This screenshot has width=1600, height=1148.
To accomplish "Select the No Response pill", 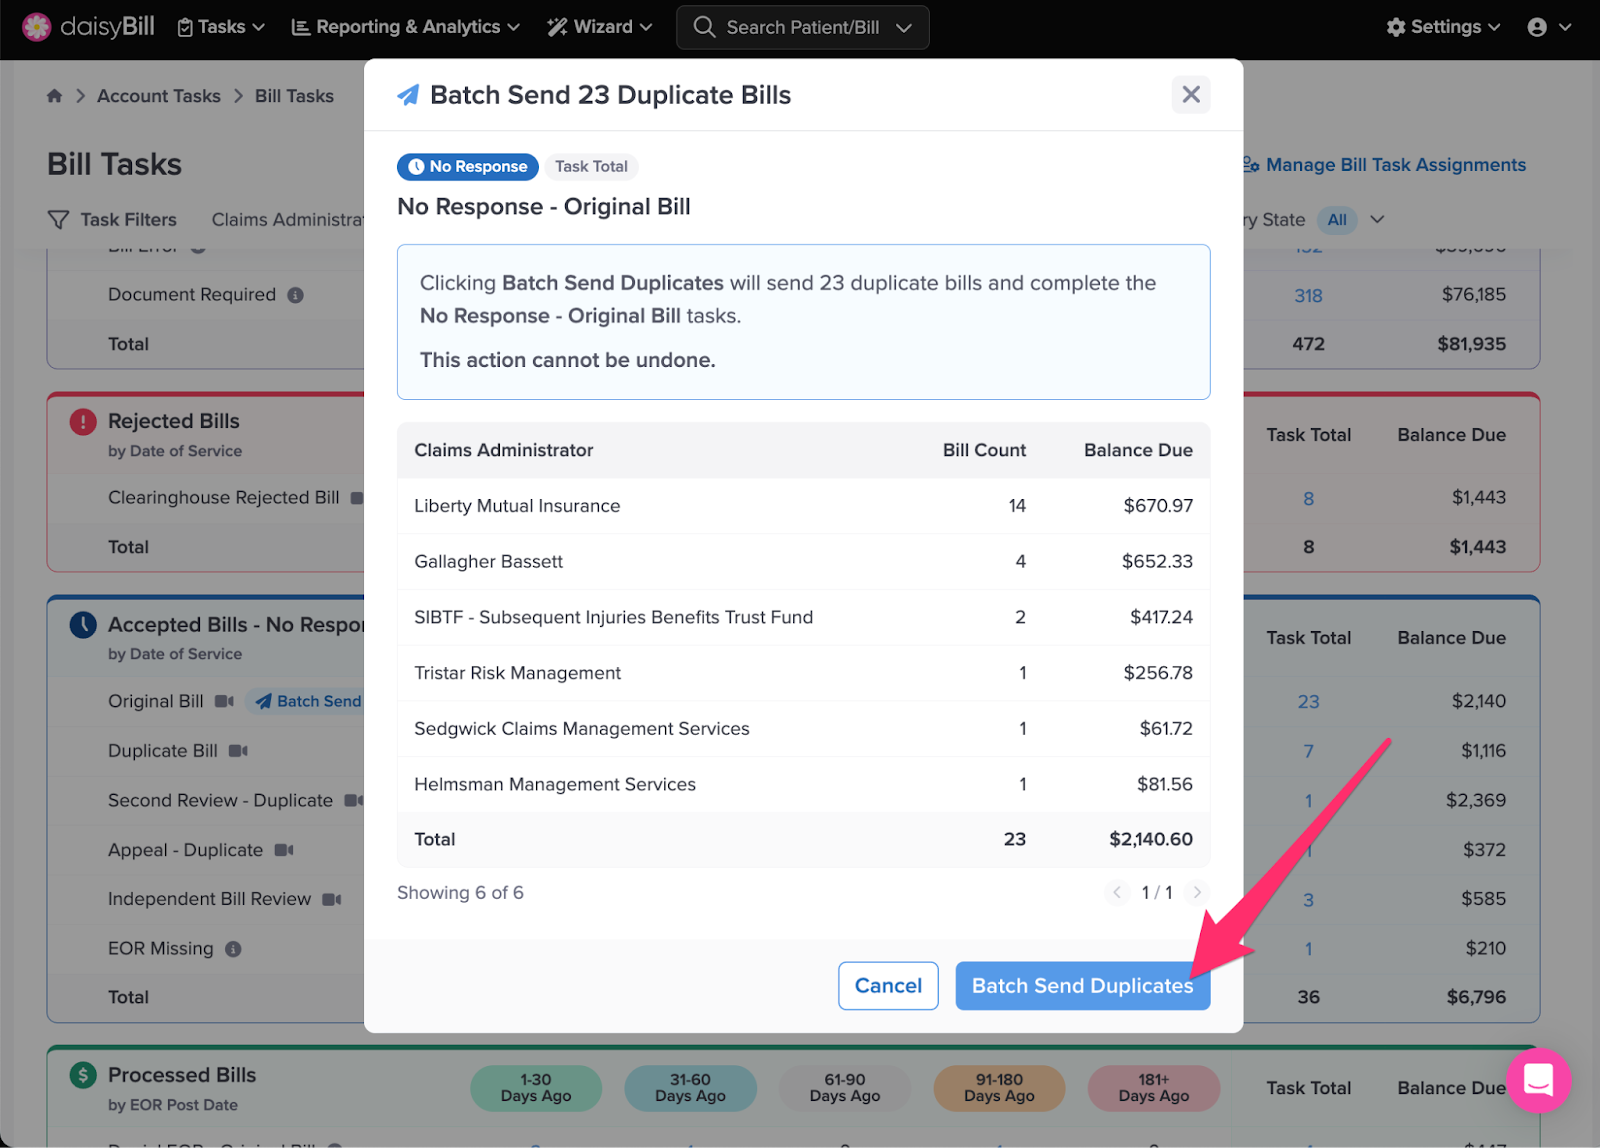I will tap(468, 167).
